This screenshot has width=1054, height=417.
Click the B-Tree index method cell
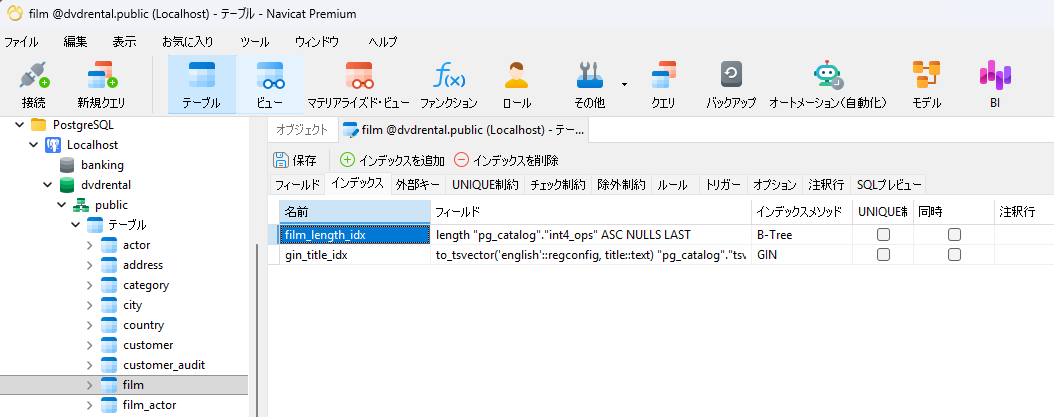[x=801, y=235]
